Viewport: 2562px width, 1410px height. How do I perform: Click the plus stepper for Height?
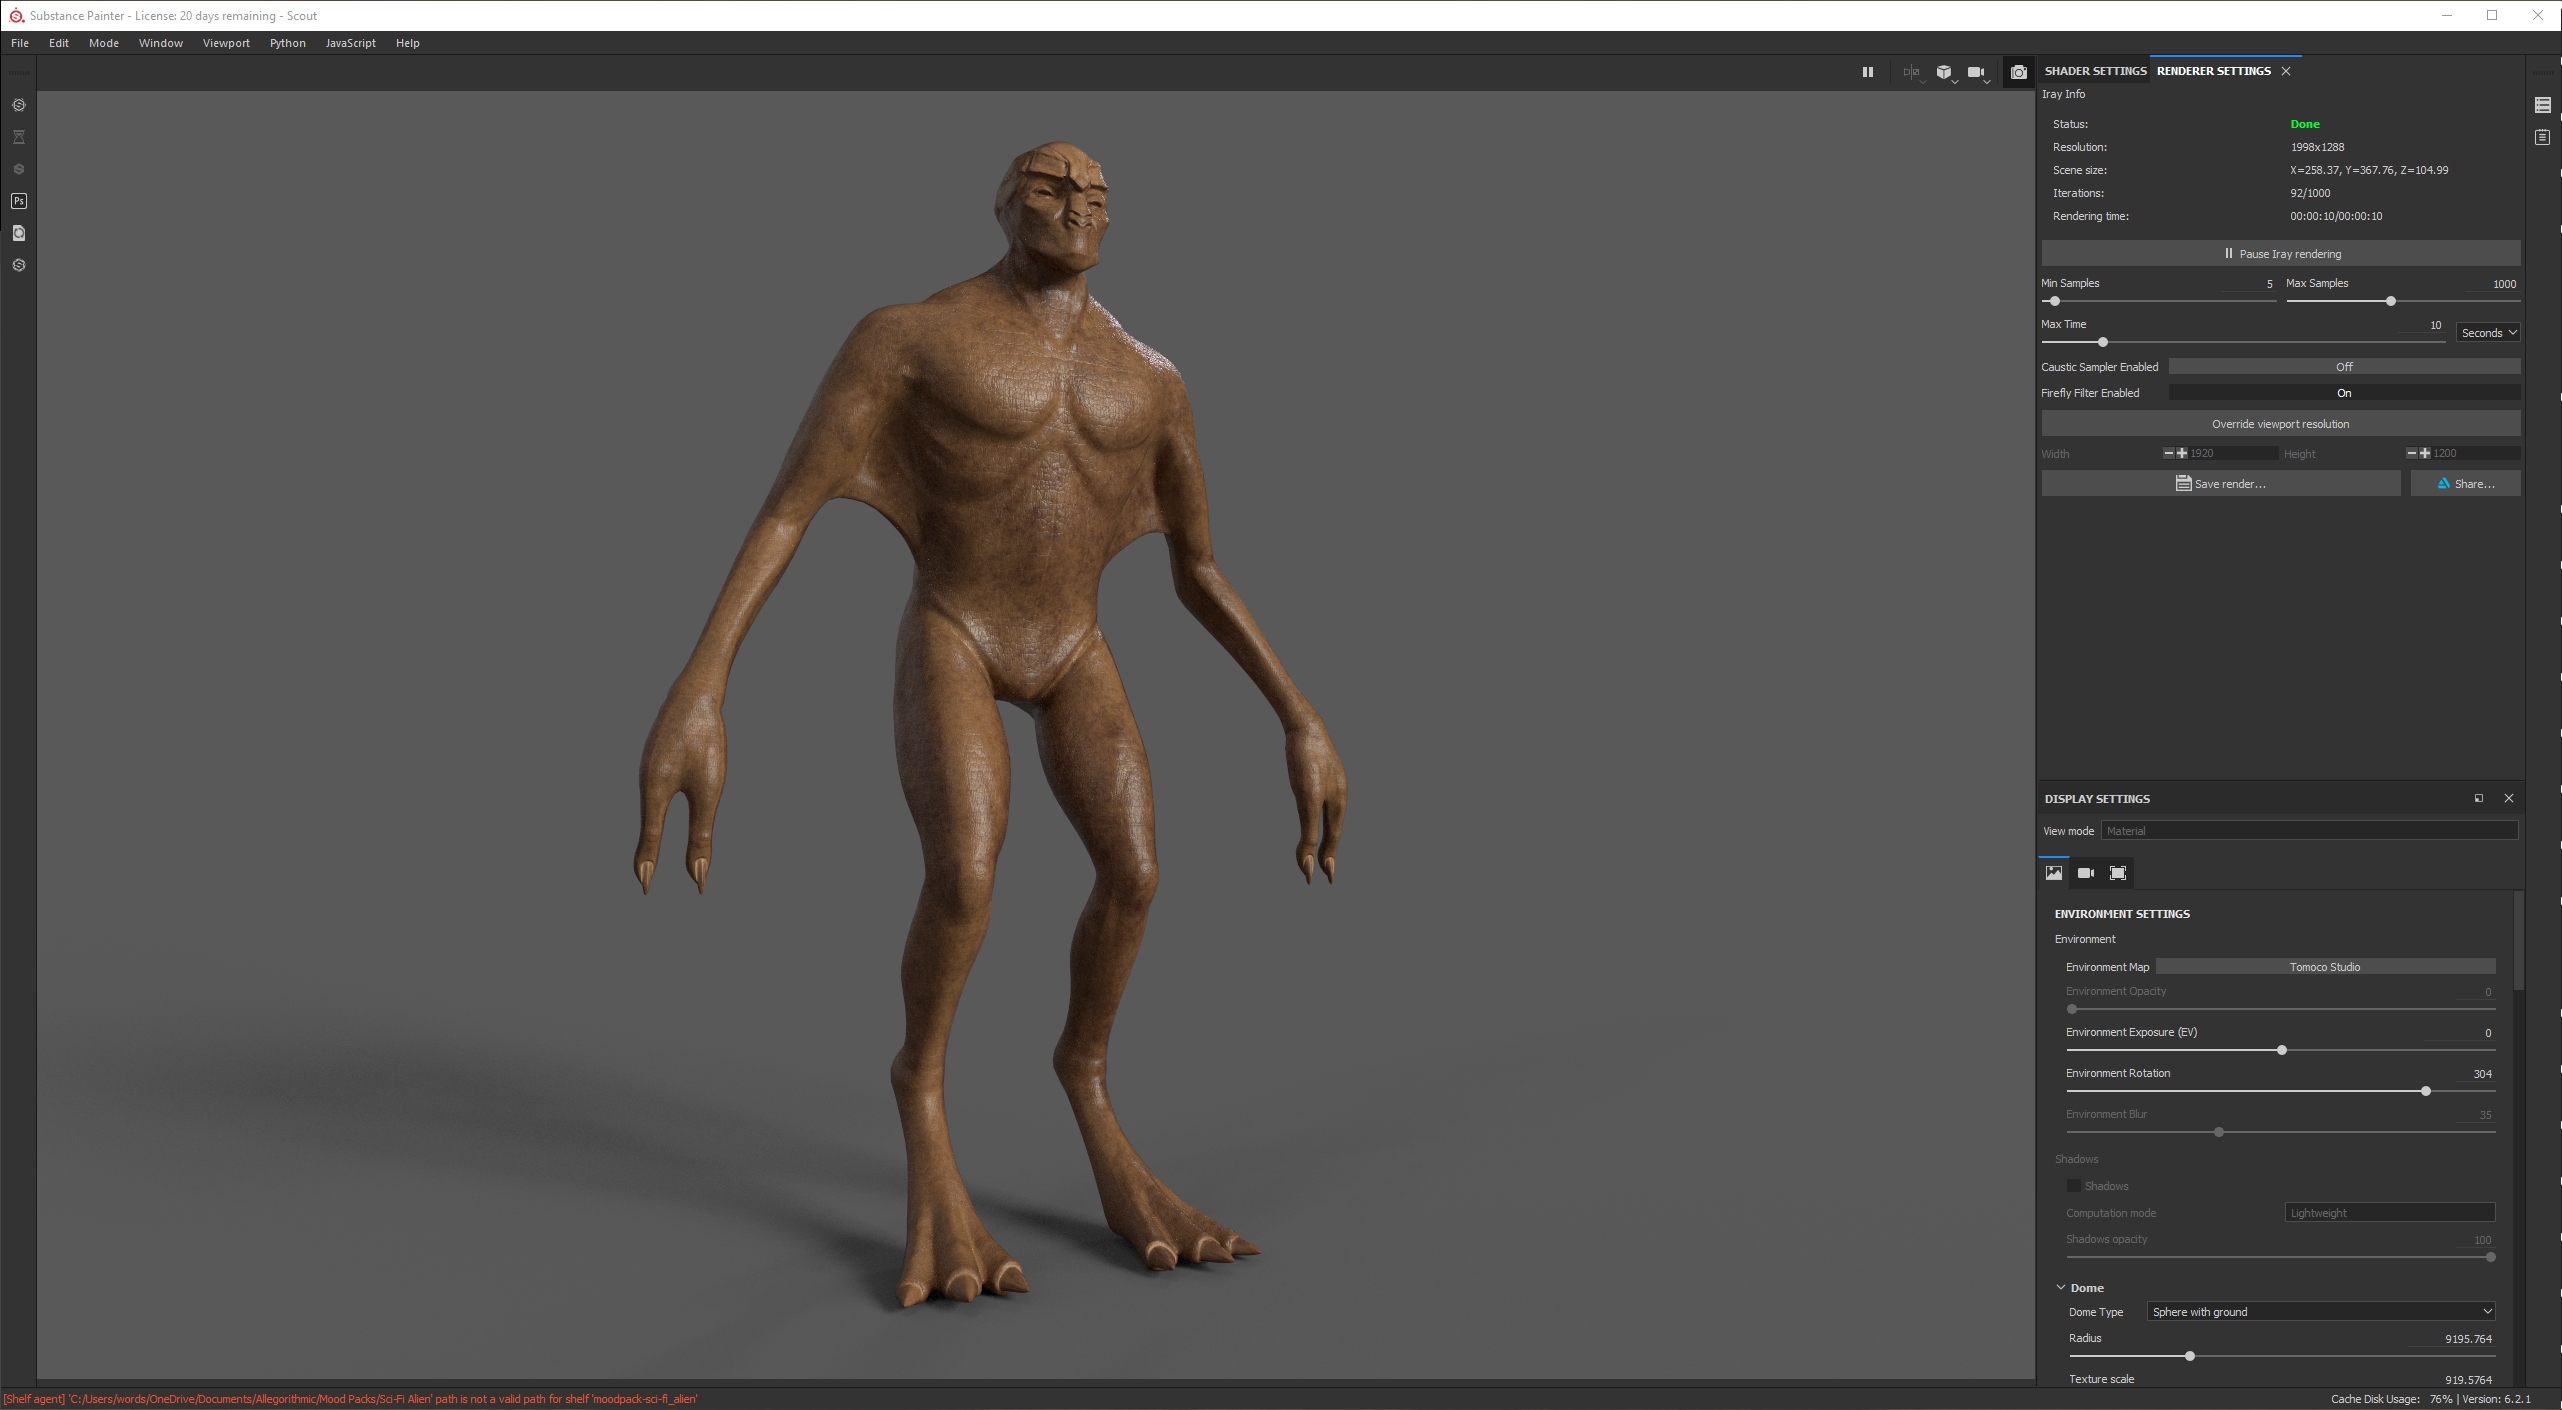2425,453
